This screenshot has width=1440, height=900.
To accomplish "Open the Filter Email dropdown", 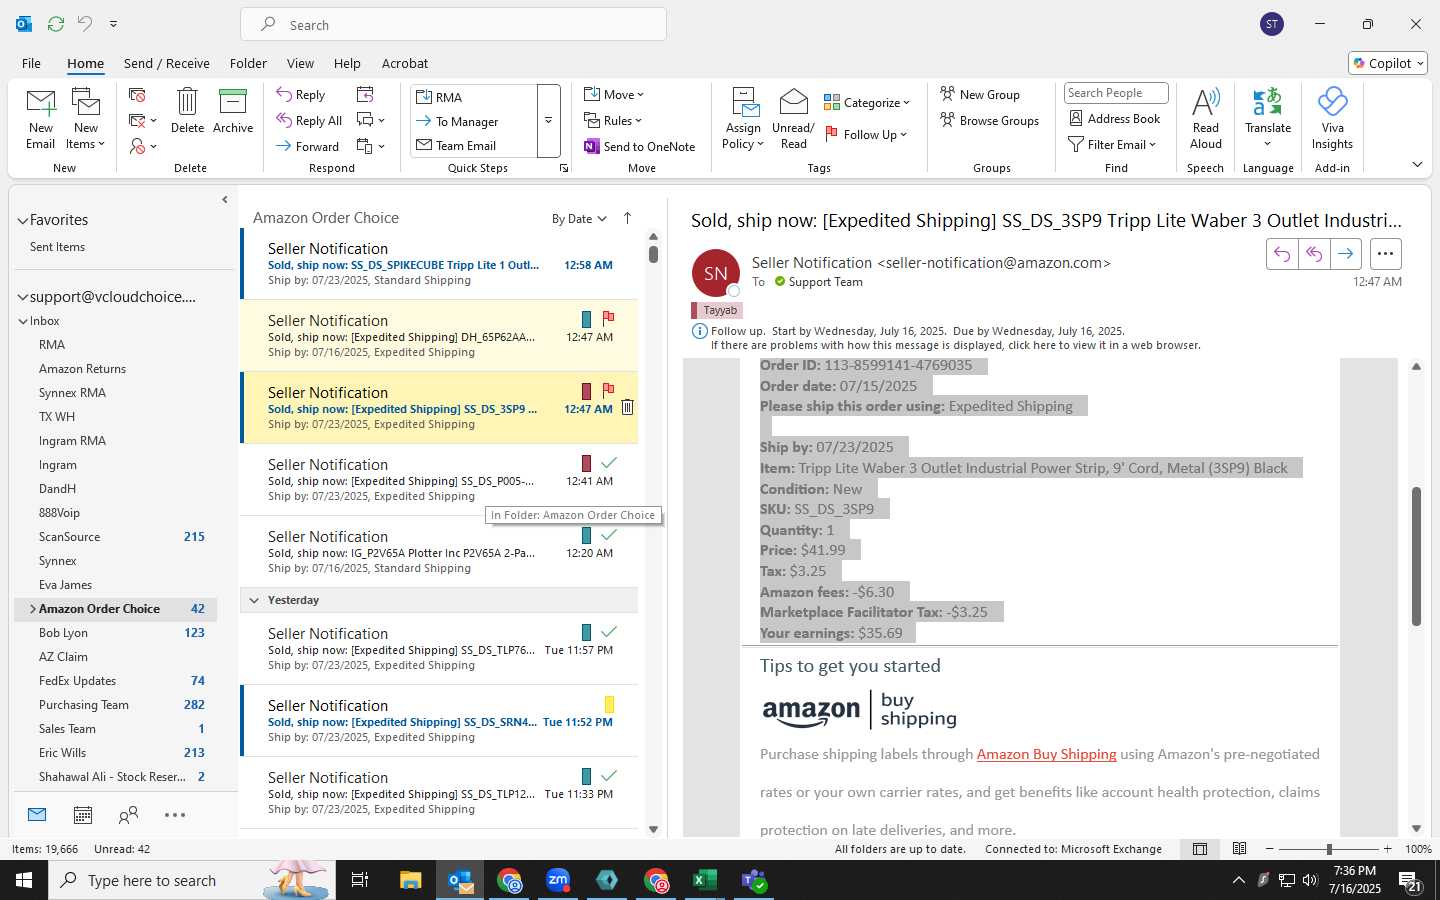I will click(1112, 144).
